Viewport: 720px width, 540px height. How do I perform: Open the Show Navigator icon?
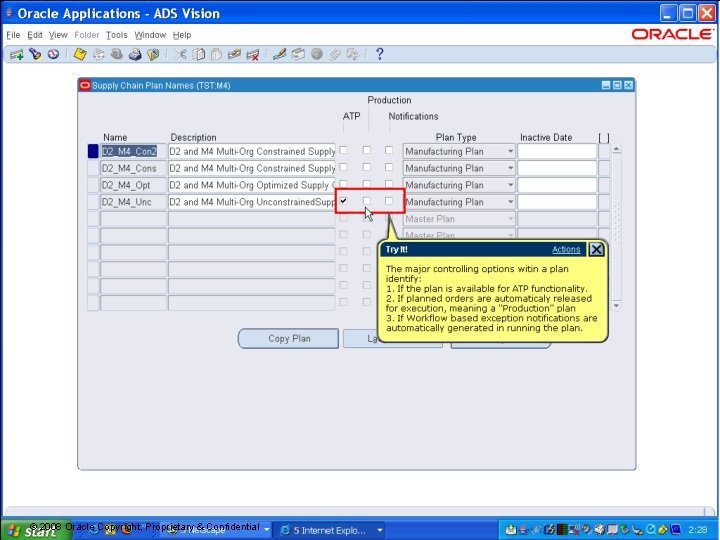tap(53, 55)
